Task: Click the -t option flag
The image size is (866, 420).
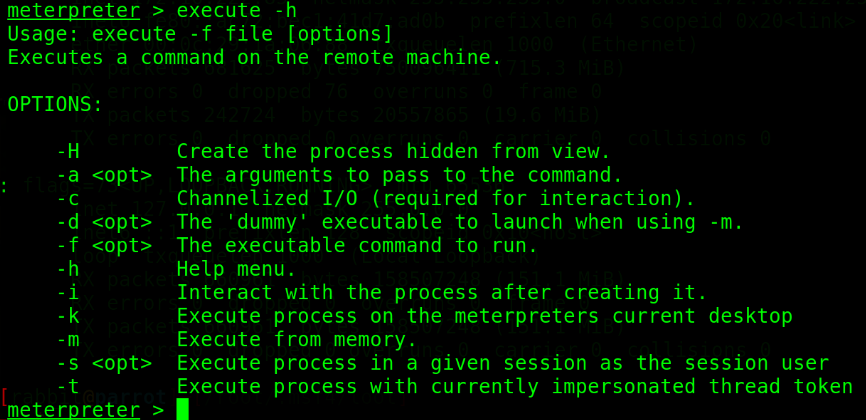Action: tap(67, 386)
